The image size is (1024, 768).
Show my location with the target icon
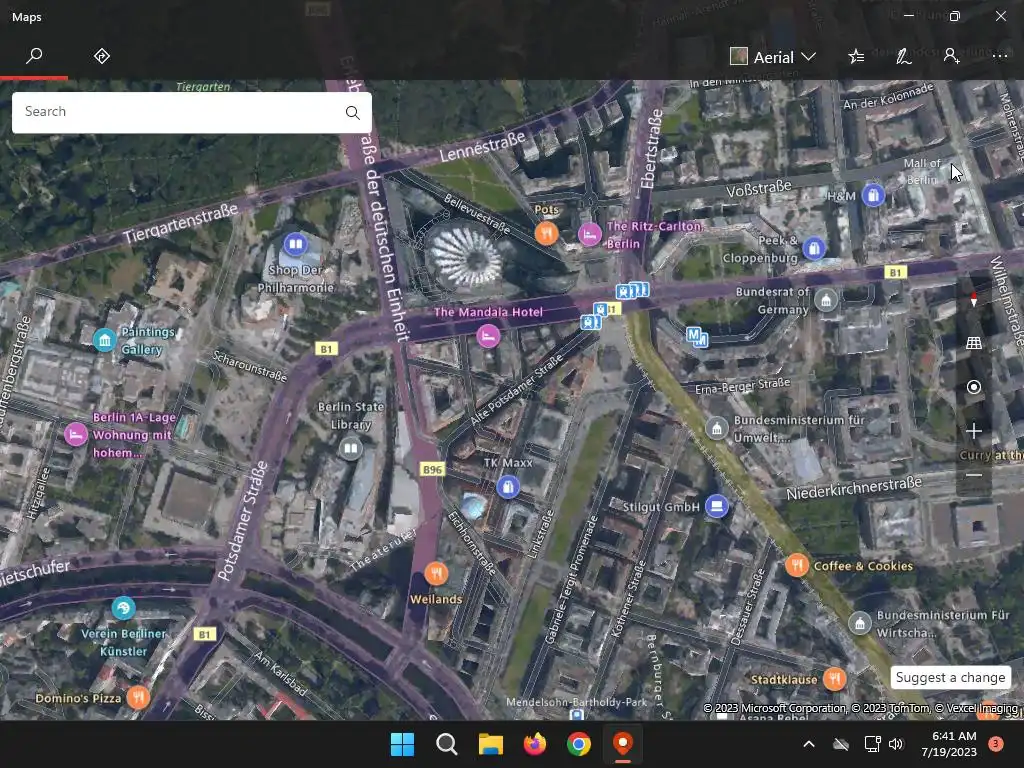(x=974, y=387)
